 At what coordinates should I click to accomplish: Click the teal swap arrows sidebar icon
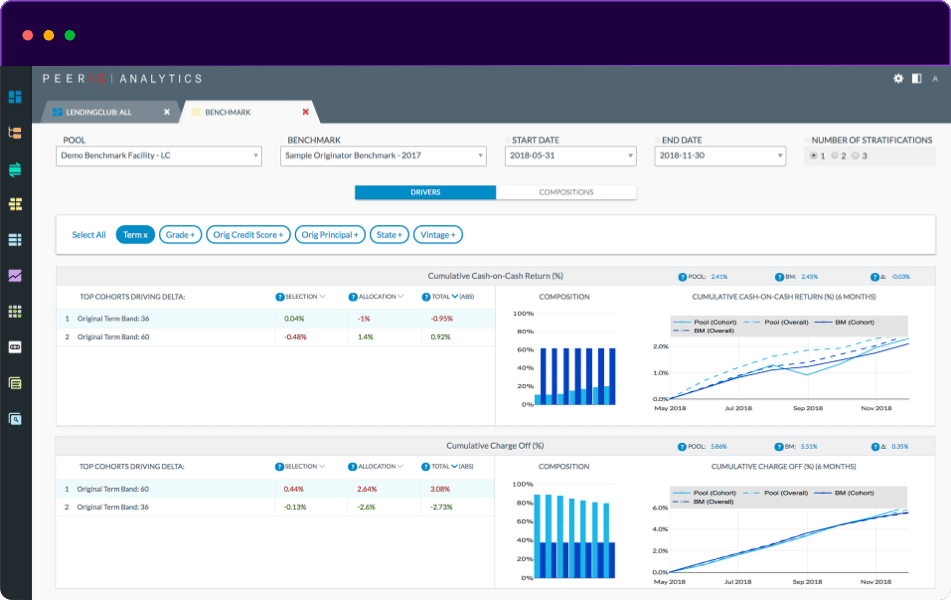[15, 169]
